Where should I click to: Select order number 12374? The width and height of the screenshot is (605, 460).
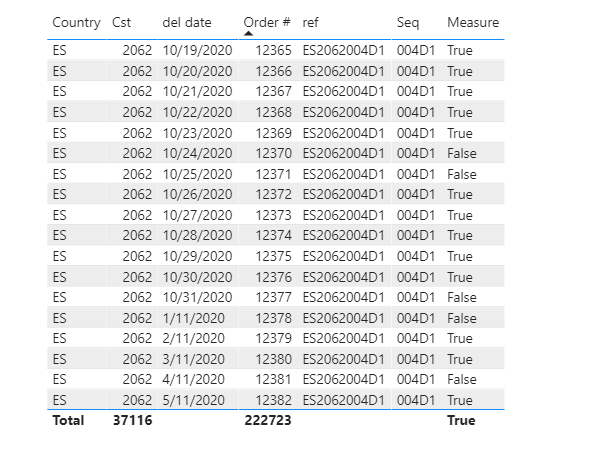click(274, 235)
